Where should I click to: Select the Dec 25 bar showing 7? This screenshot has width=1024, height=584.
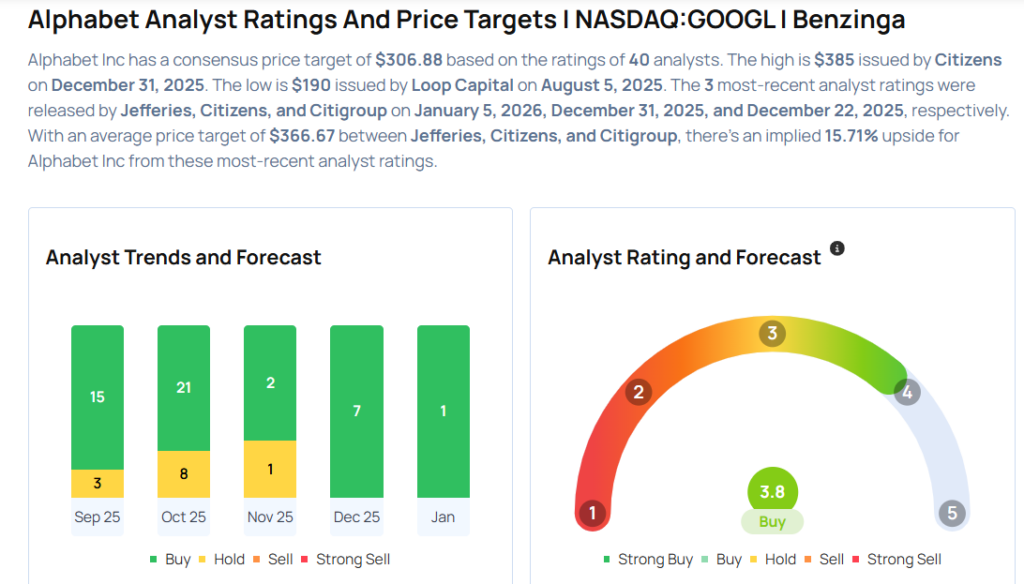click(x=357, y=411)
